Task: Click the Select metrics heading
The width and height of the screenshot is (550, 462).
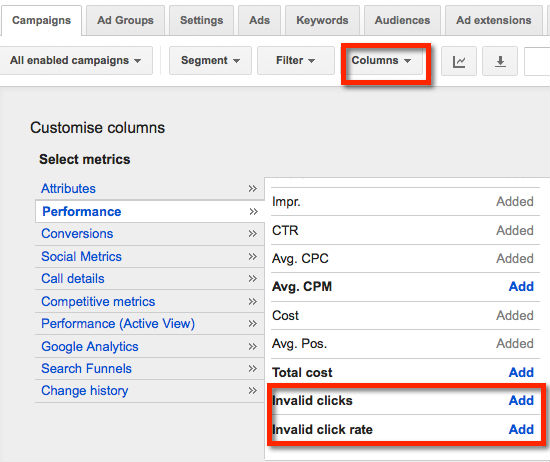Action: (85, 159)
